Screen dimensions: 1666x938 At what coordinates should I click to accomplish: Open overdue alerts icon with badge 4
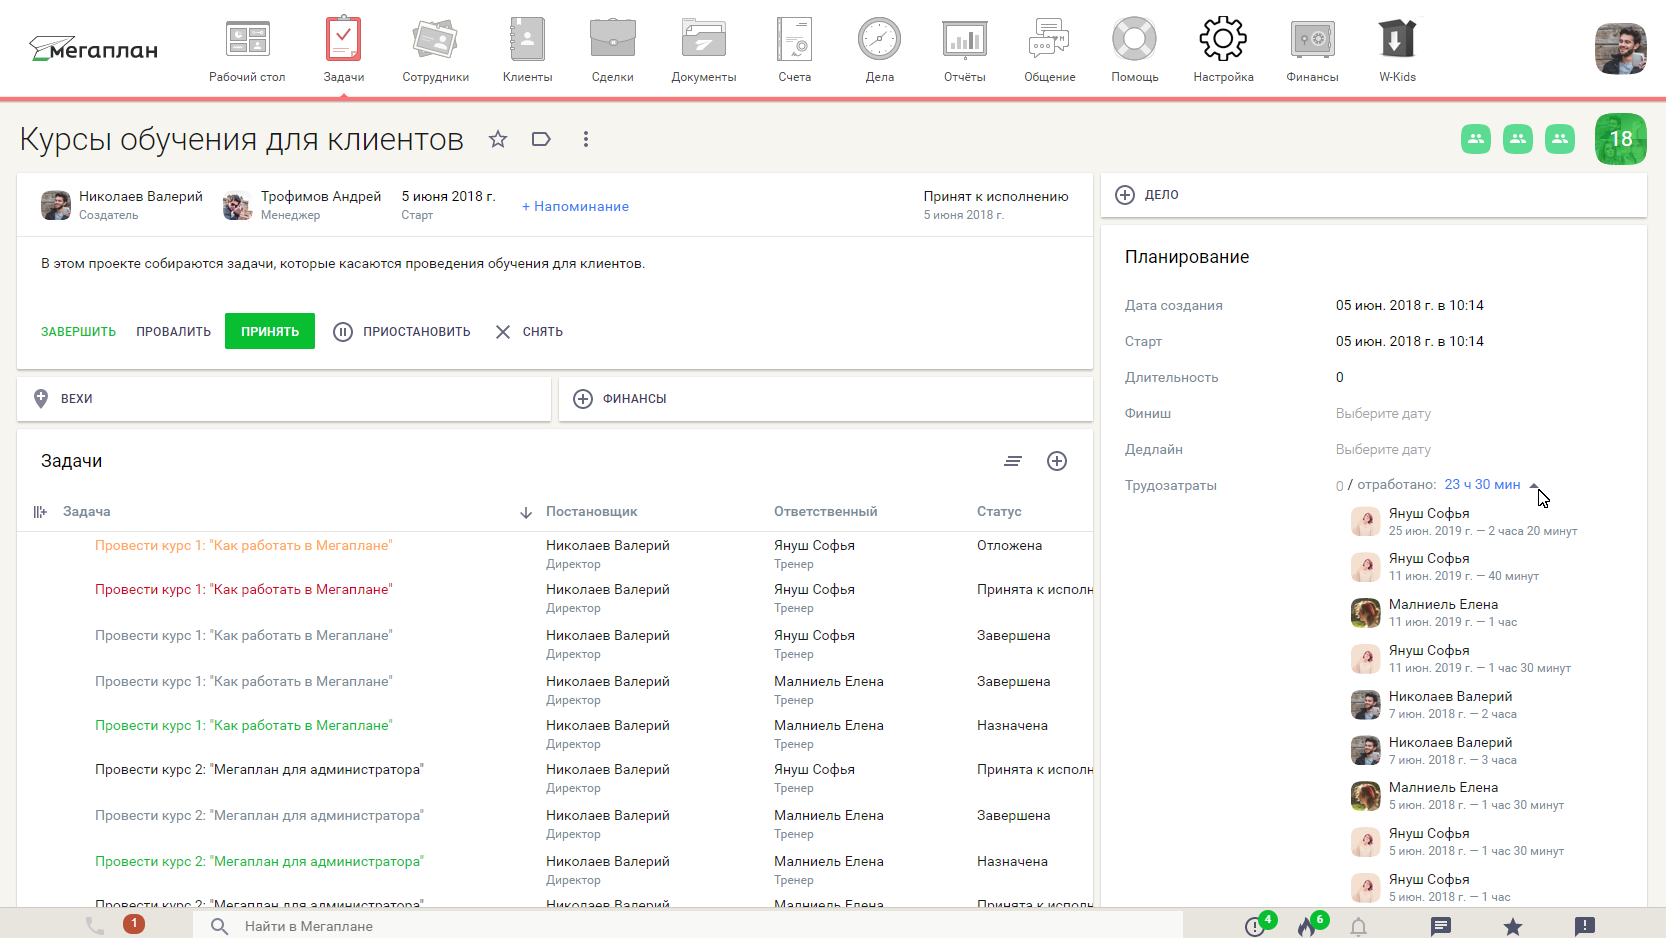(x=1256, y=926)
